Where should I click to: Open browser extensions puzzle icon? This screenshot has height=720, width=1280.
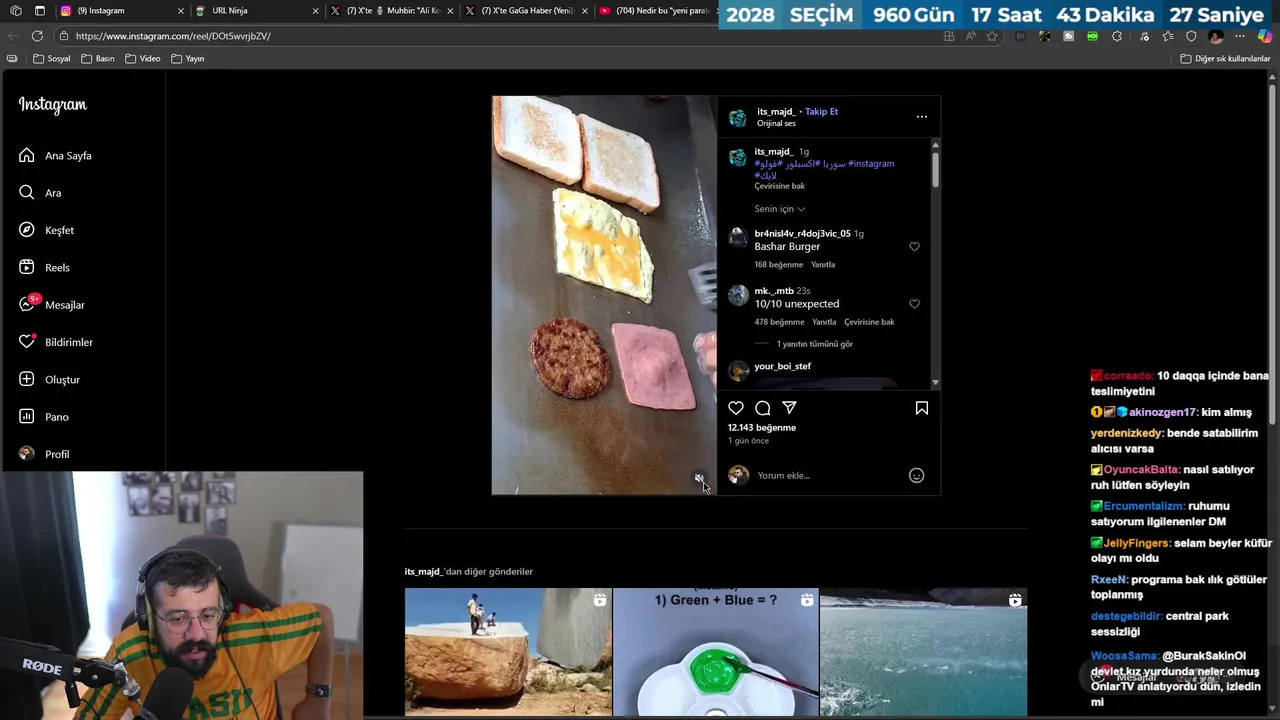click(x=1117, y=36)
